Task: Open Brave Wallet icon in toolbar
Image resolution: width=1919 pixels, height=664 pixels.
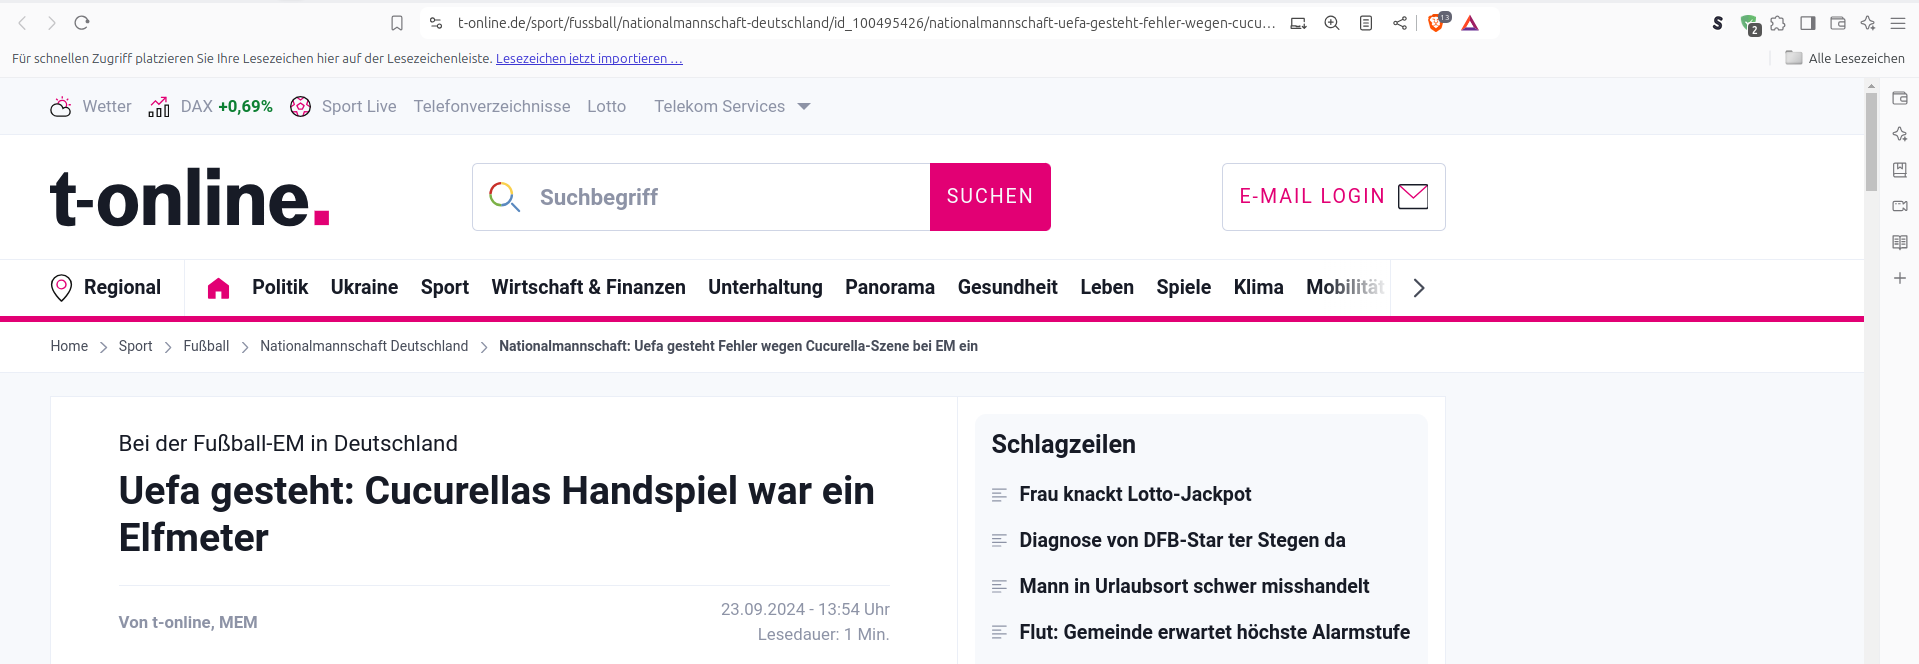Action: 1838,23
